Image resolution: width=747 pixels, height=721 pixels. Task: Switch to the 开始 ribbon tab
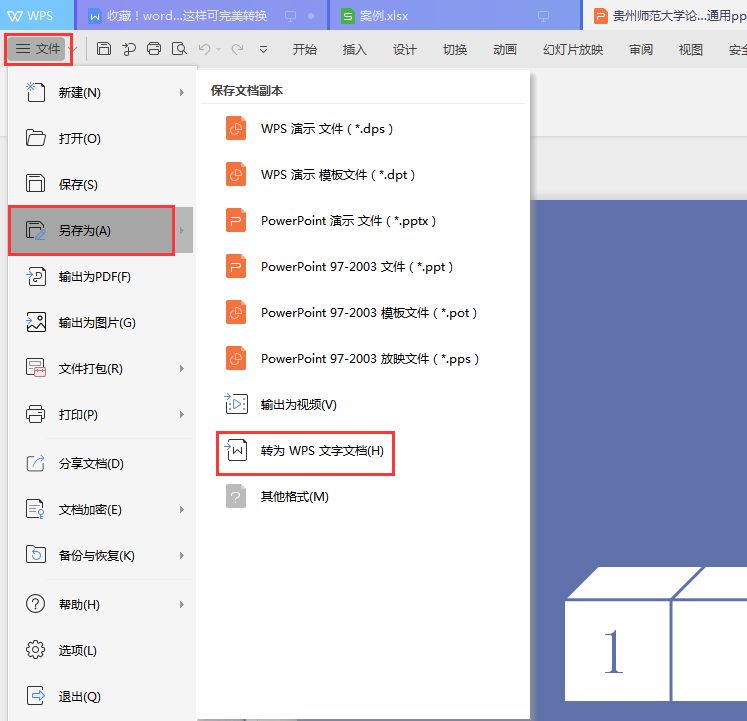click(x=304, y=50)
